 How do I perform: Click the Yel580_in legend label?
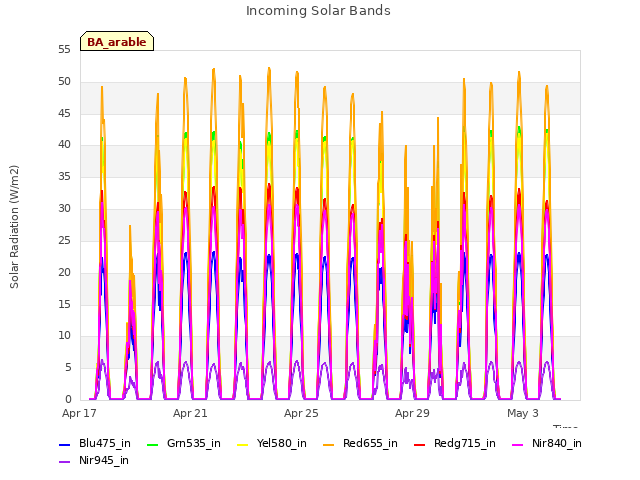(282, 443)
